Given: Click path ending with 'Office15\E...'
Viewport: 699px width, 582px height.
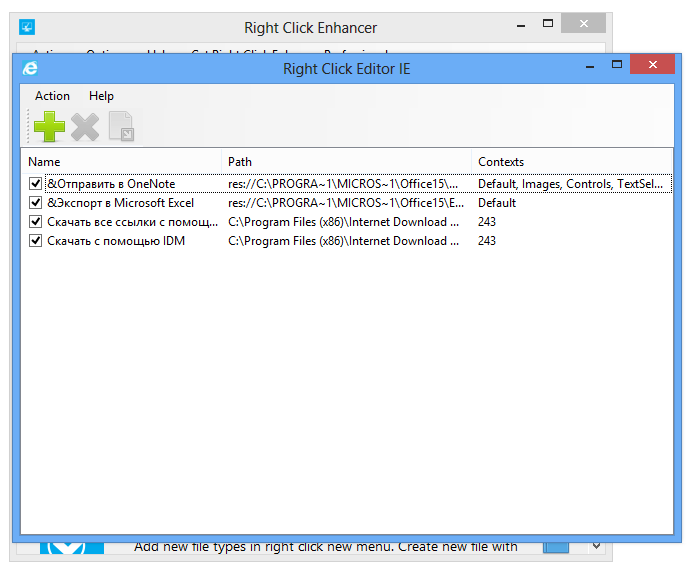Looking at the screenshot, I should (346, 203).
